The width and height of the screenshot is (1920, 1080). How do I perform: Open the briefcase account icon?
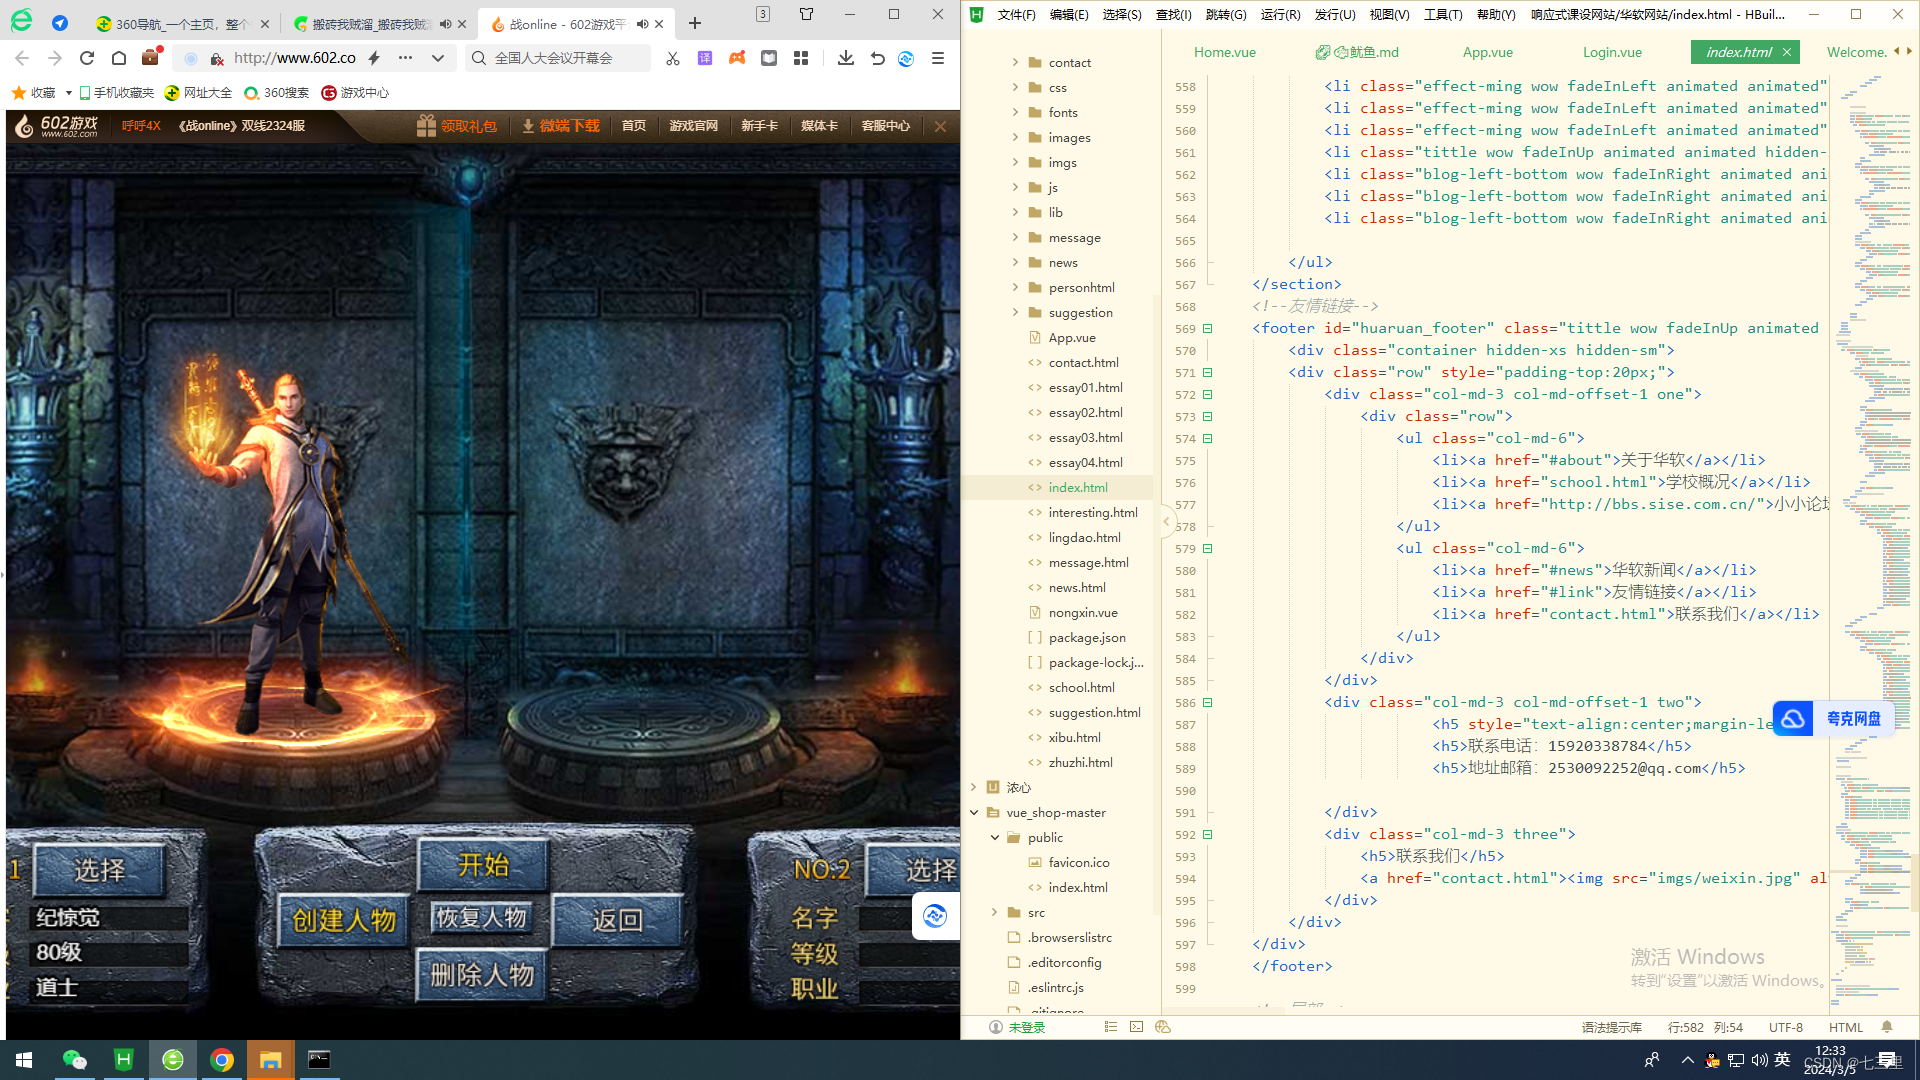click(150, 57)
